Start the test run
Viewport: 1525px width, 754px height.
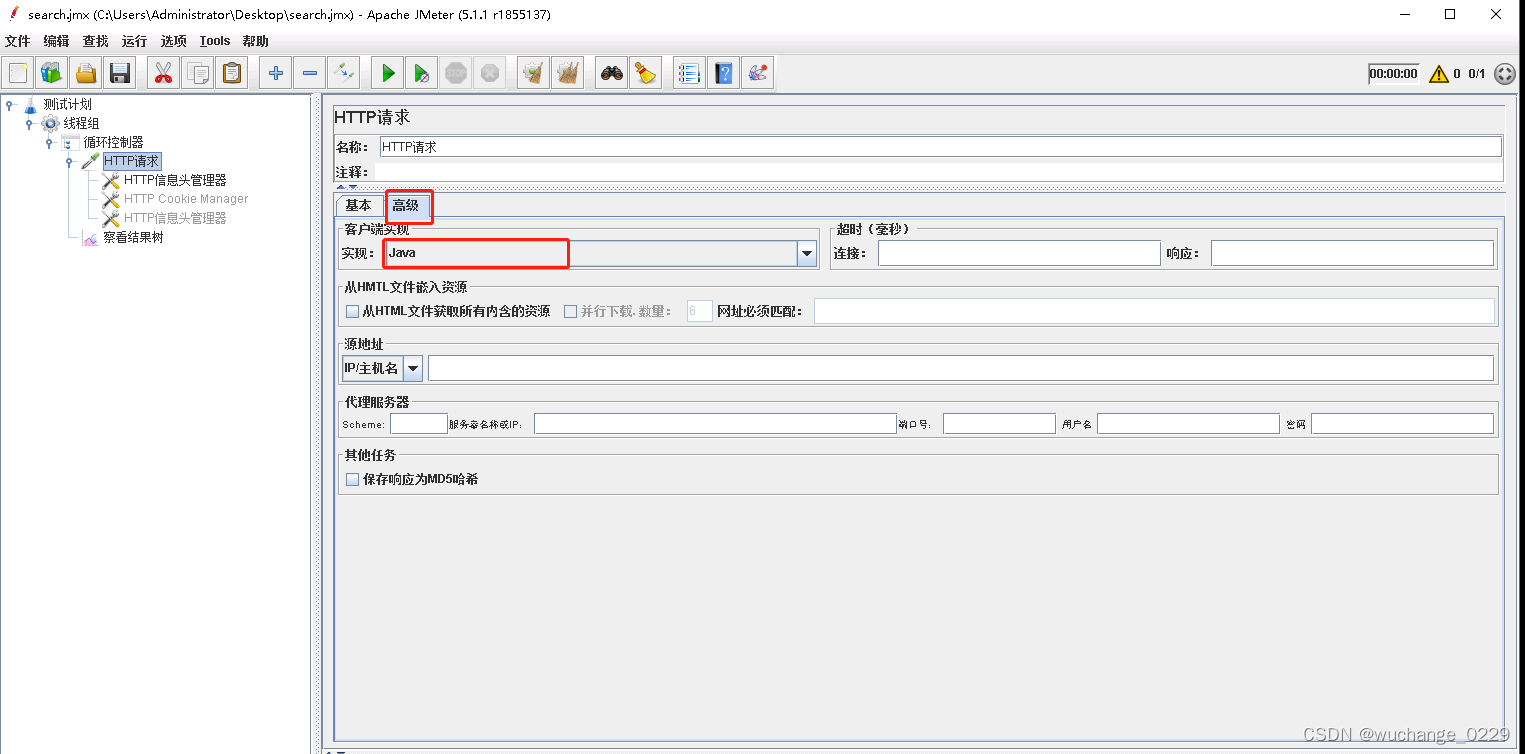click(387, 72)
